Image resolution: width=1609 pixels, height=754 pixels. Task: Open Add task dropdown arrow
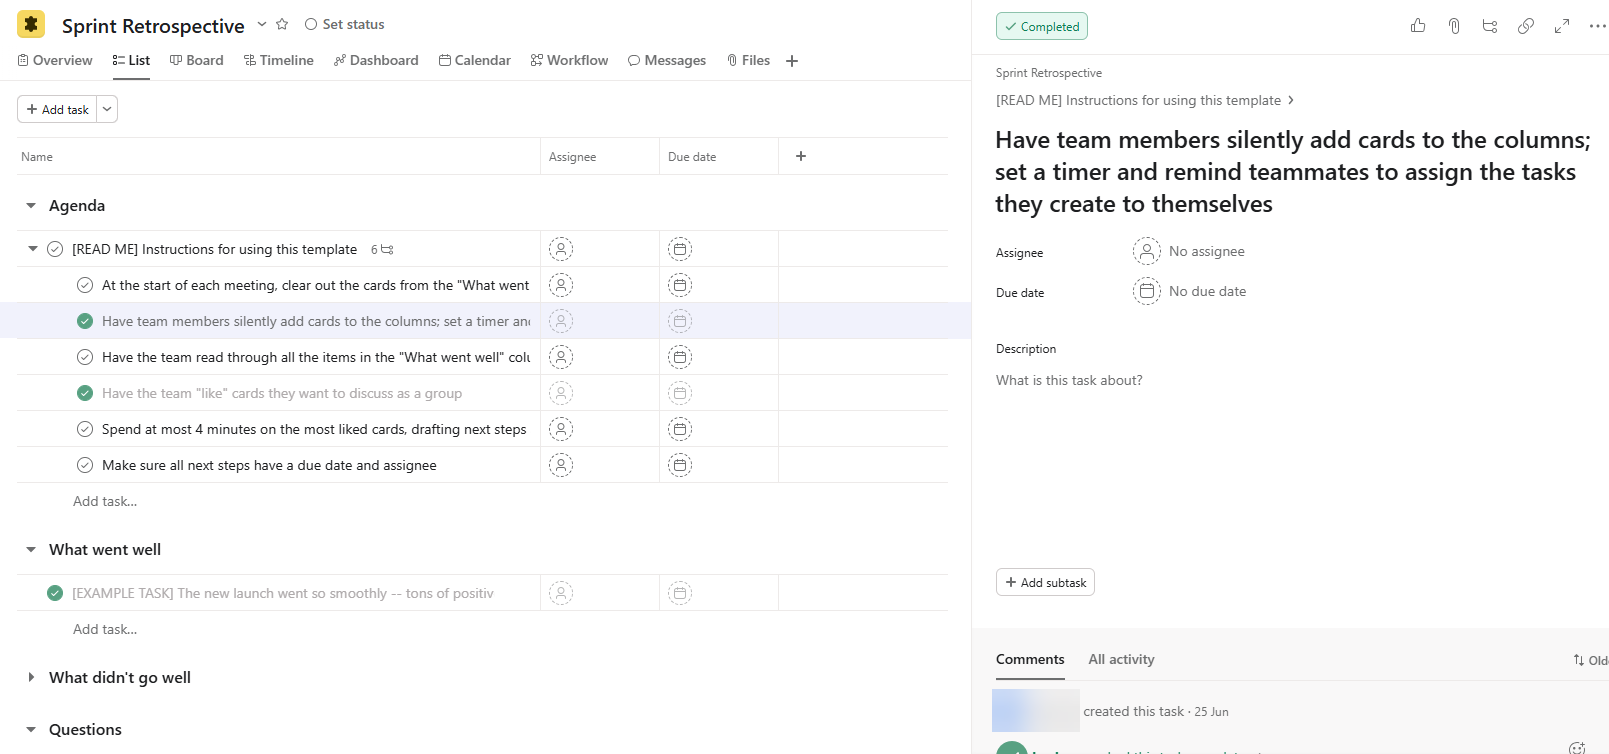[x=107, y=109]
